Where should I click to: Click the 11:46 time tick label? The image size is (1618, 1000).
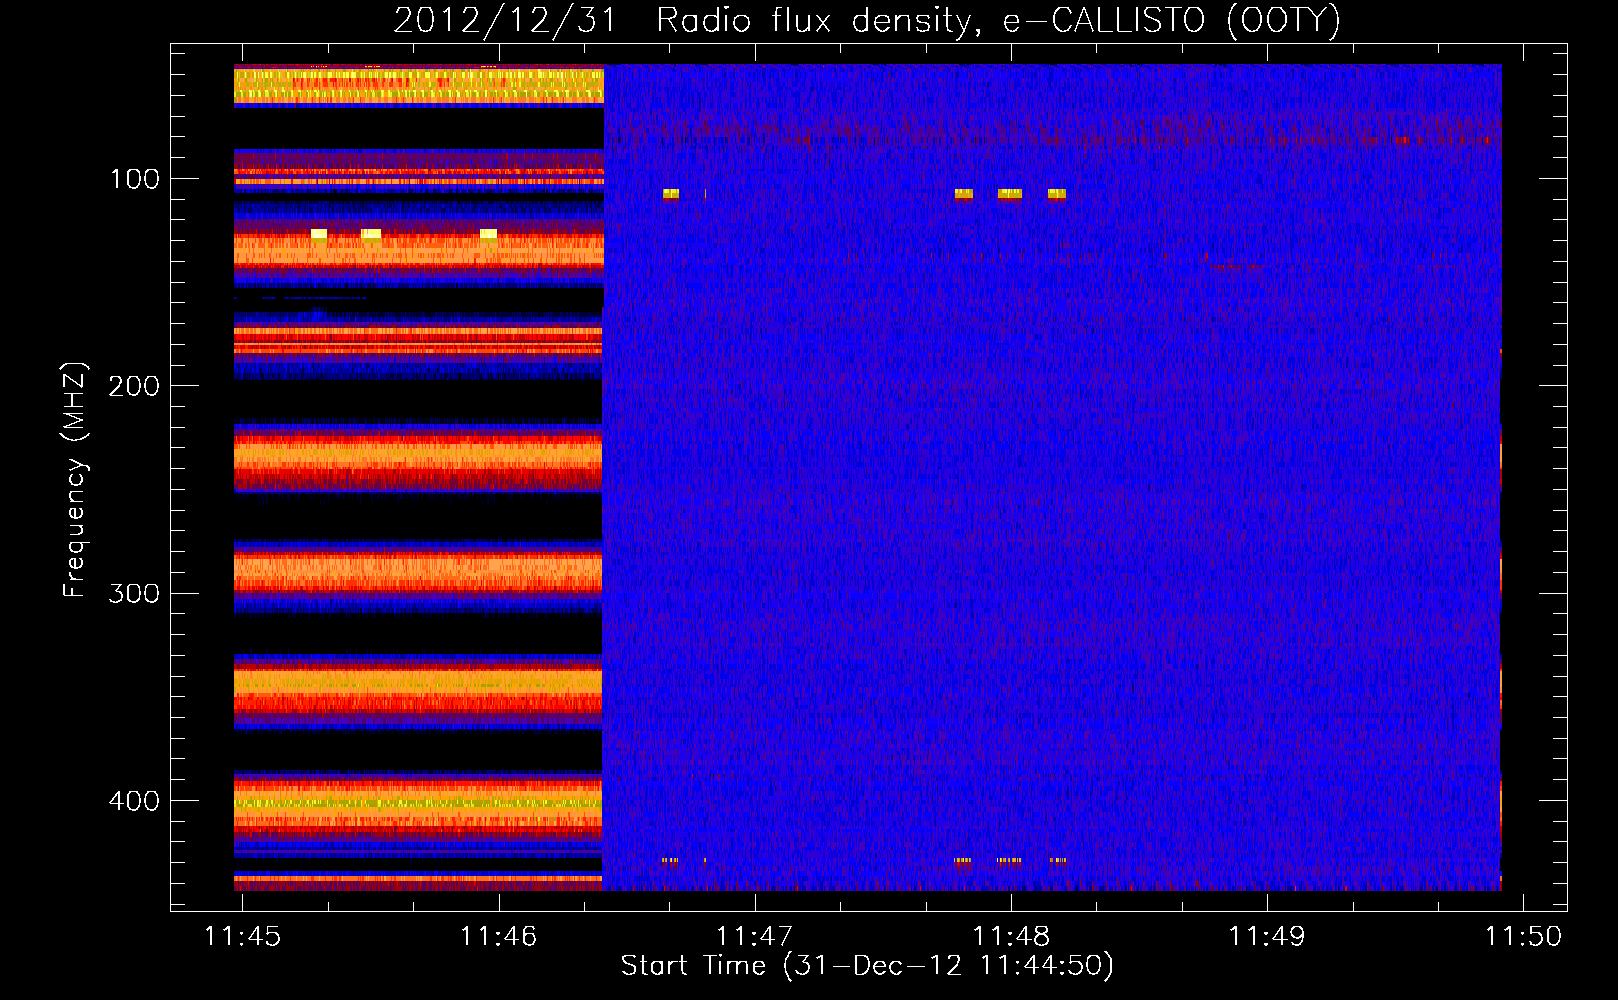[x=498, y=936]
